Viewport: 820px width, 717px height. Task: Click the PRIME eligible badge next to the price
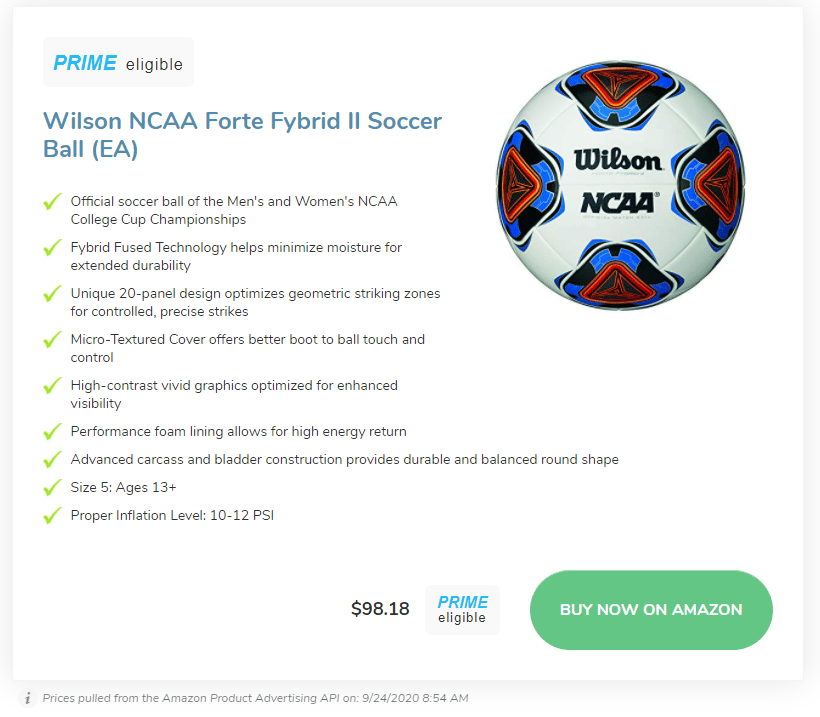[x=462, y=609]
